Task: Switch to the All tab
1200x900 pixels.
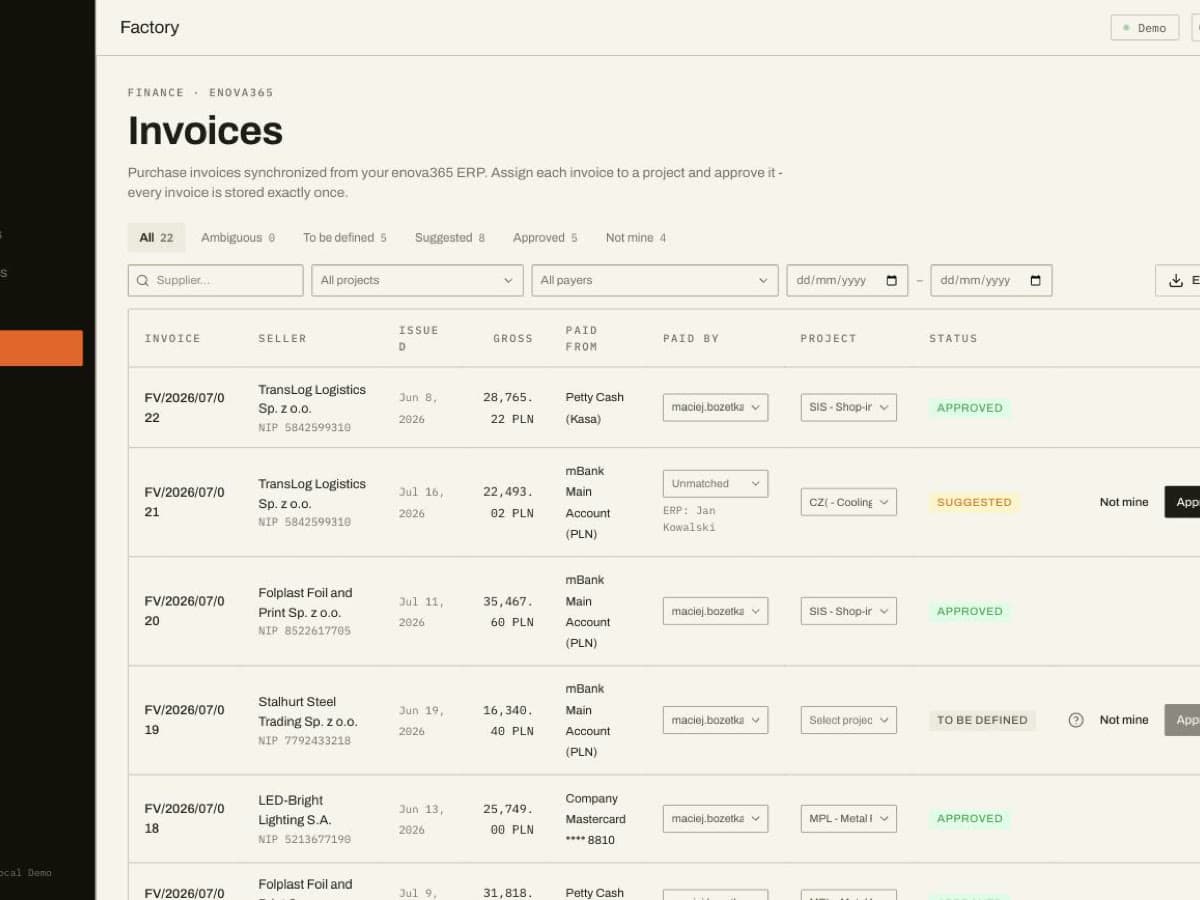Action: point(157,238)
